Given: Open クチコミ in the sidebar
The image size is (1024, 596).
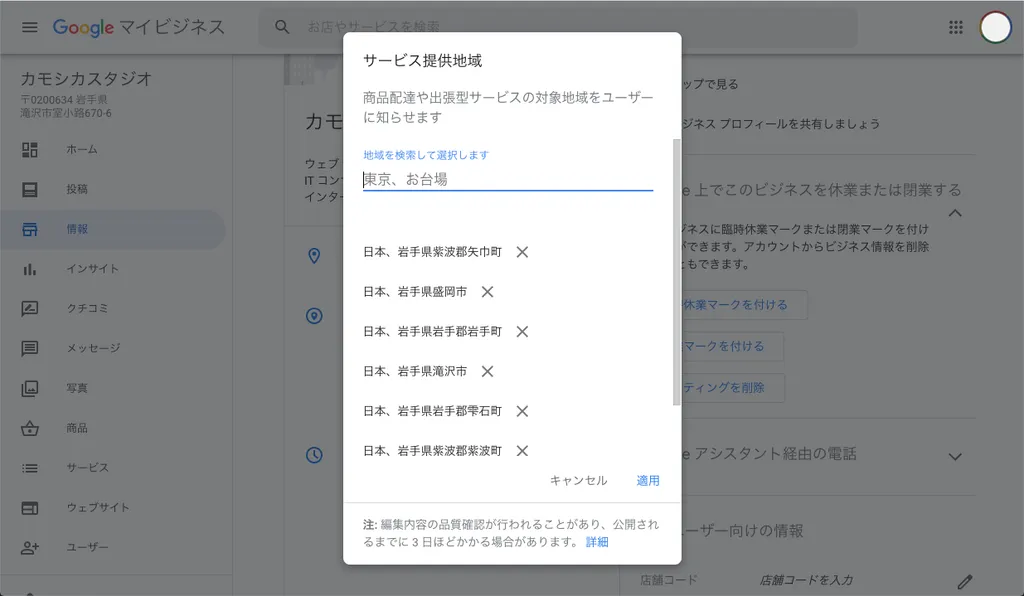Looking at the screenshot, I should (113, 308).
